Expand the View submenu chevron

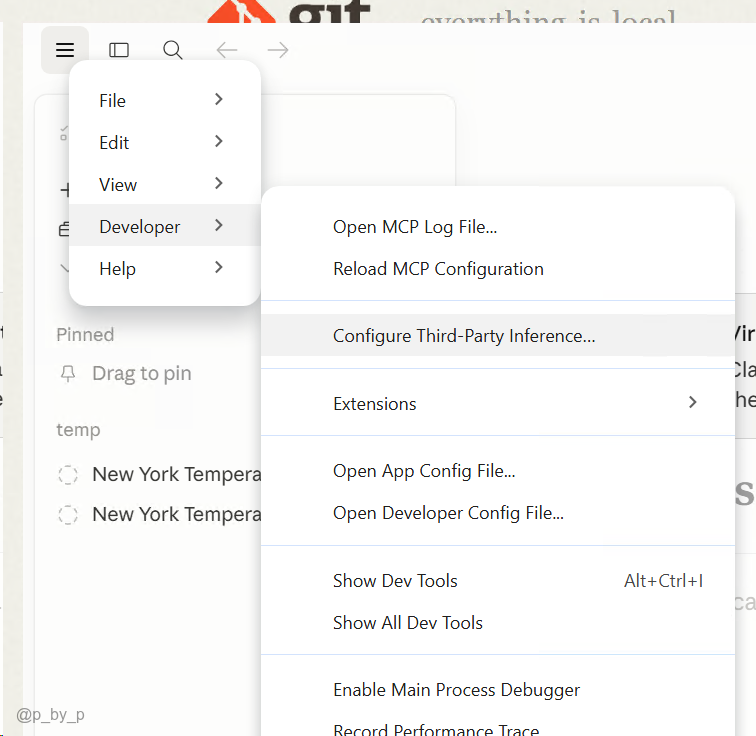[218, 183]
